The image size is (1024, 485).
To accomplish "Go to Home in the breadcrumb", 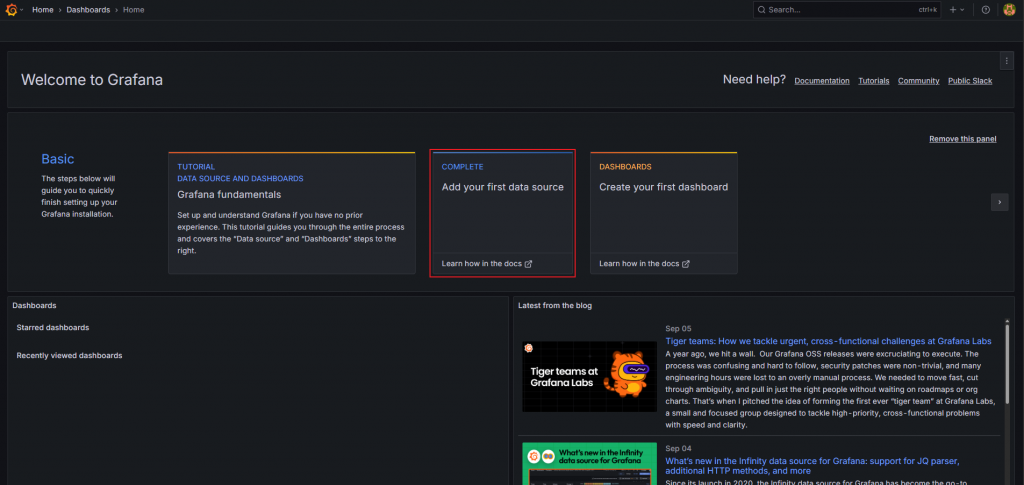I will (x=42, y=10).
